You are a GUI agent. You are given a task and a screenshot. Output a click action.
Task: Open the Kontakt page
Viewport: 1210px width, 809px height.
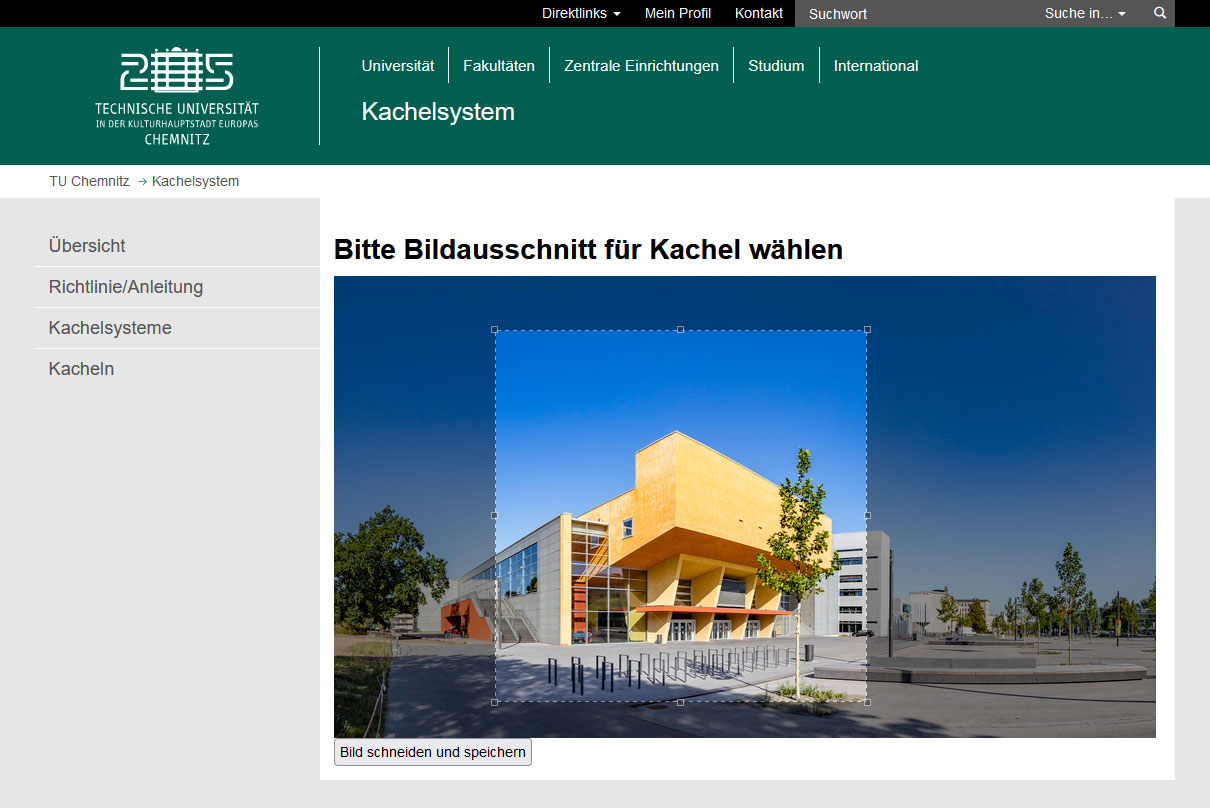tap(759, 13)
